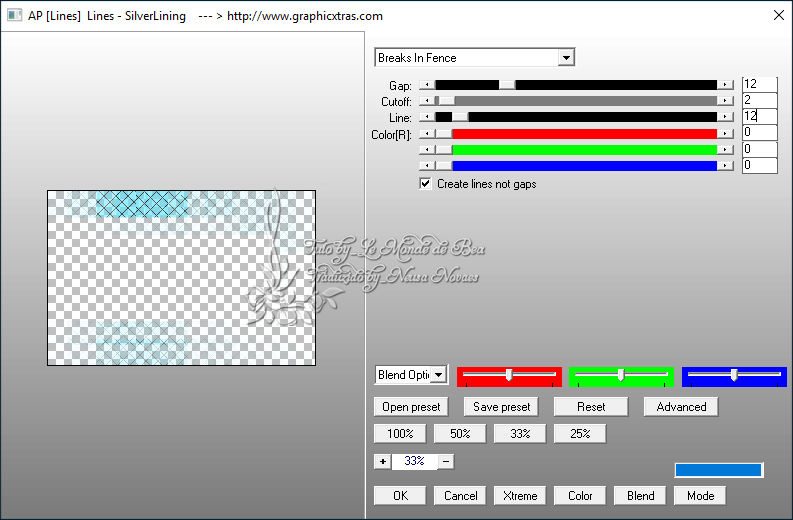Image resolution: width=793 pixels, height=520 pixels.
Task: Click the Blend button
Action: pyautogui.click(x=640, y=496)
